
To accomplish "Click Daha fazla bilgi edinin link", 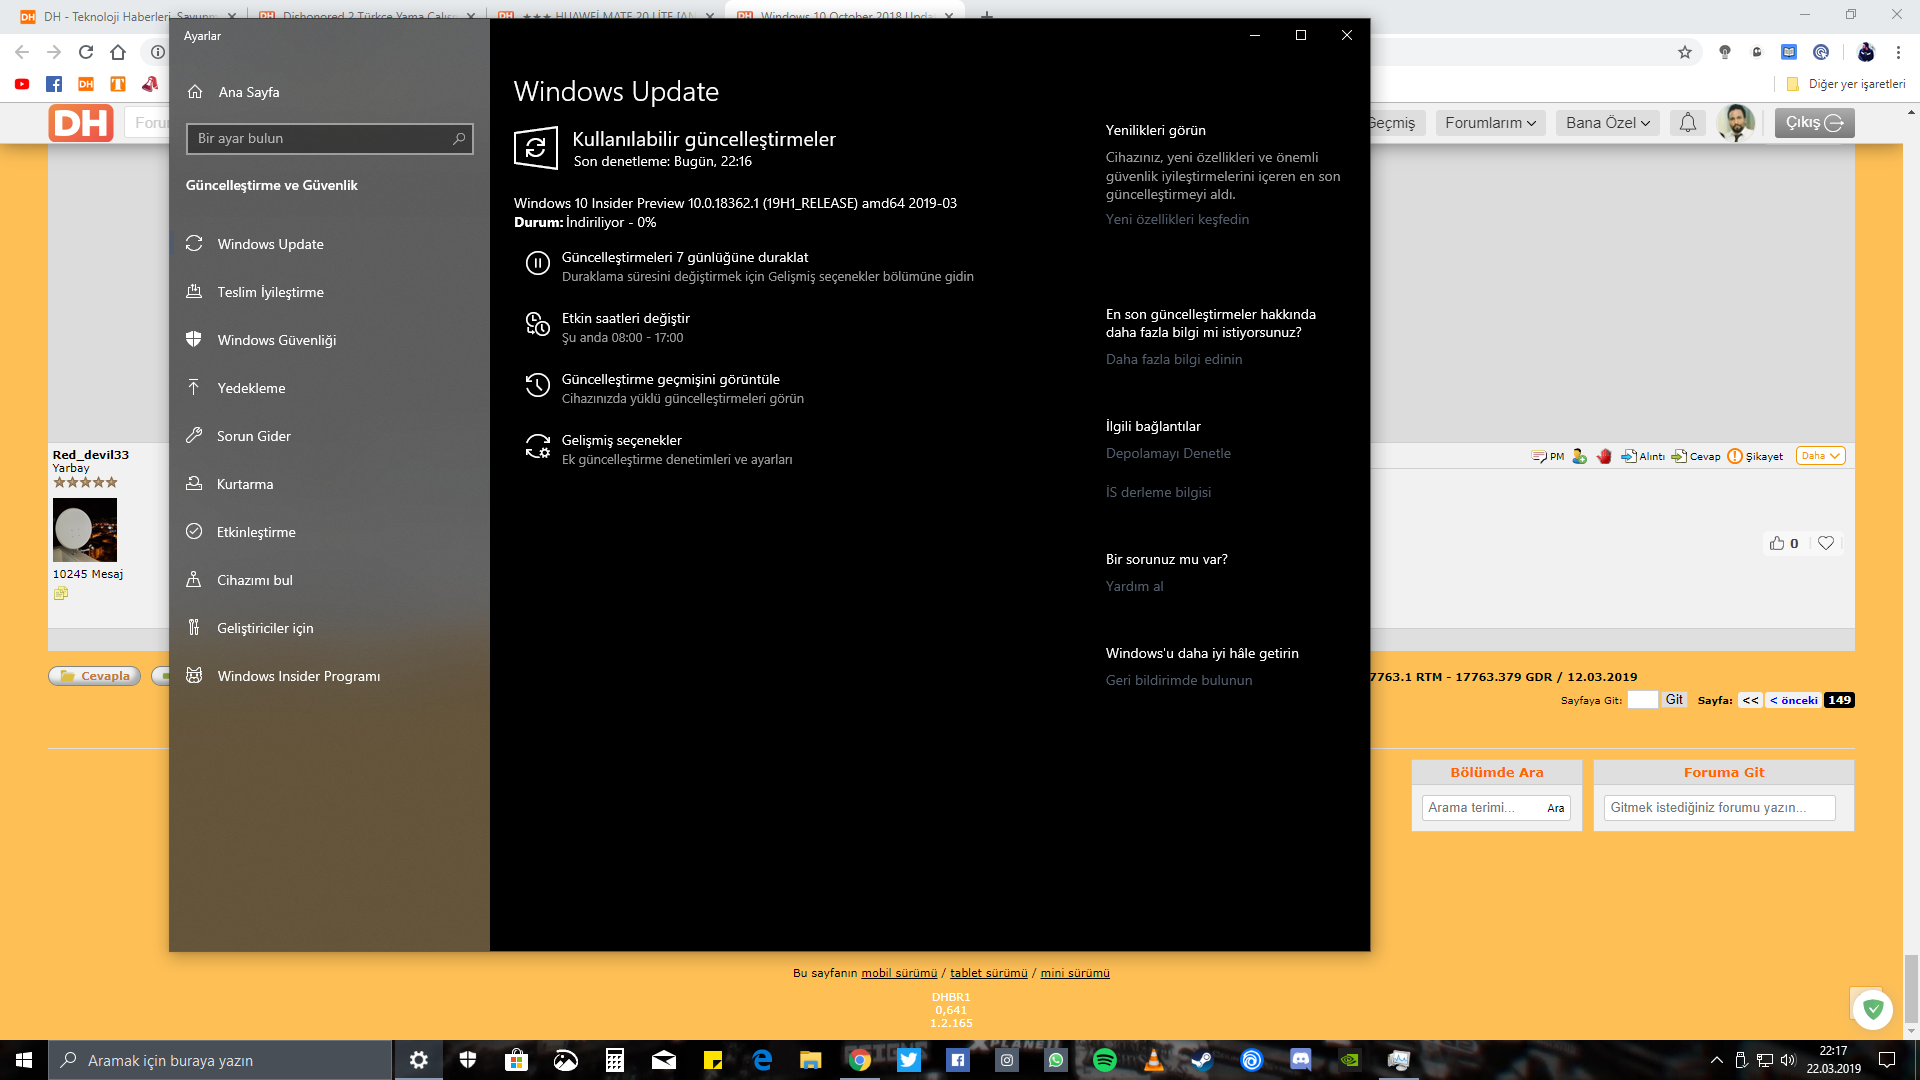I will pos(1174,359).
